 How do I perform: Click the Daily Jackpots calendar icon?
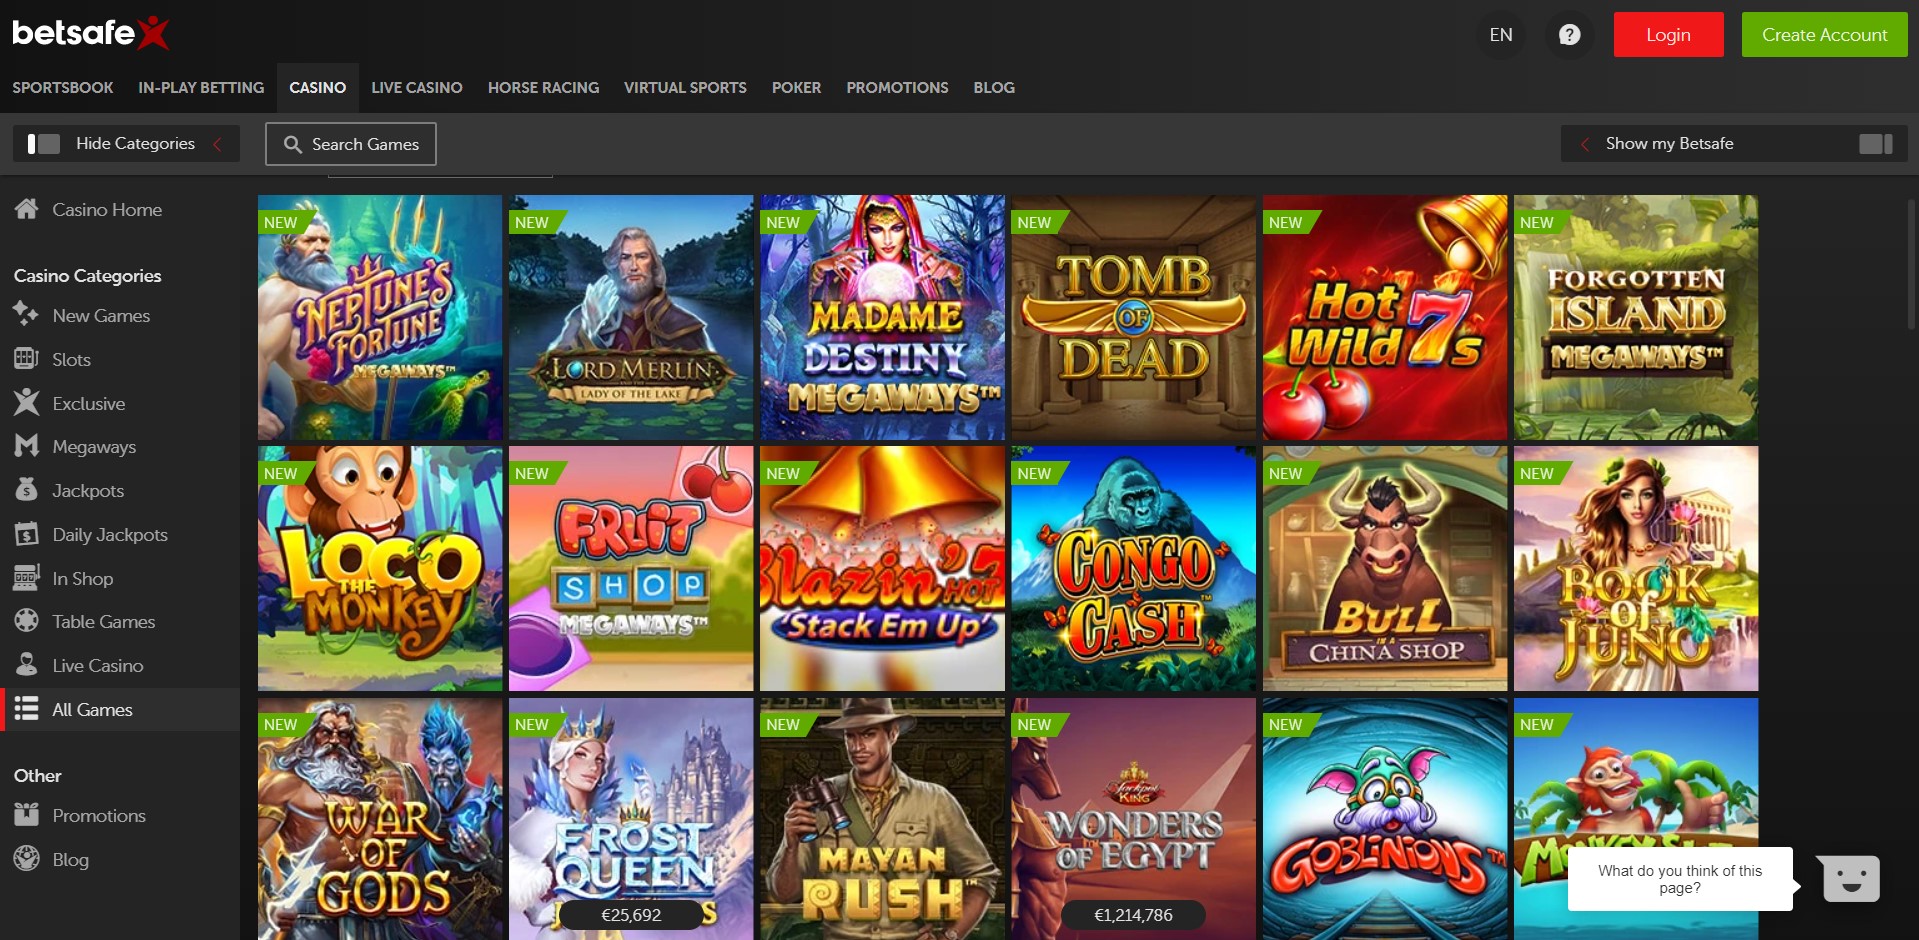click(26, 534)
